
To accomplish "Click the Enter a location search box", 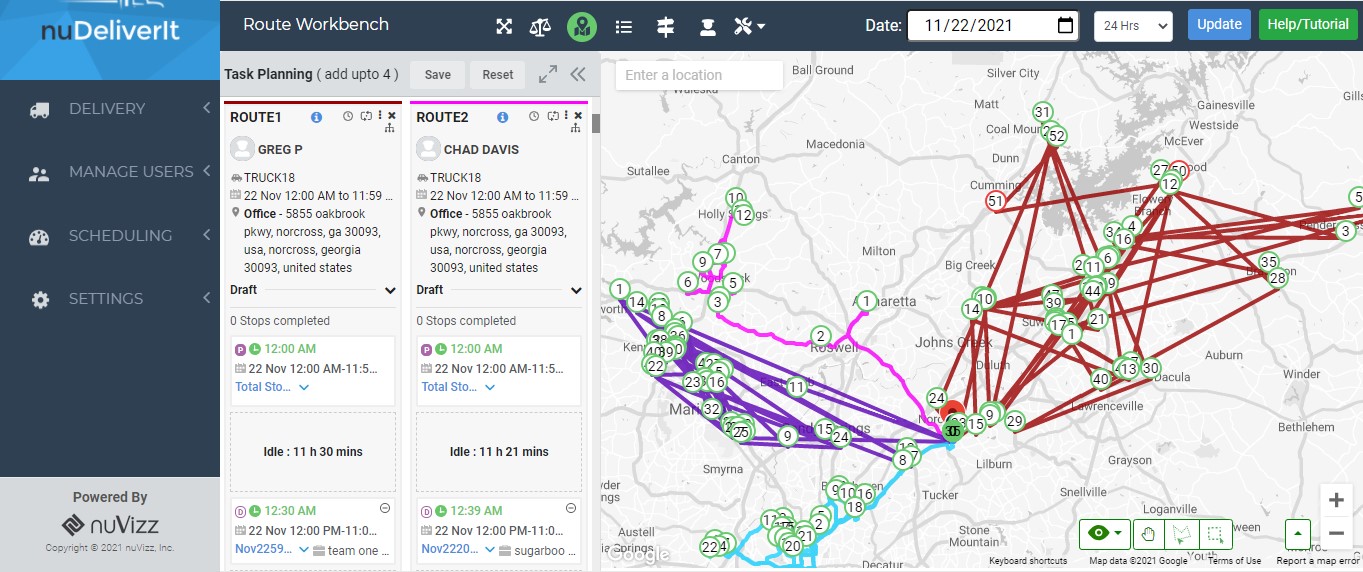I will tap(699, 75).
